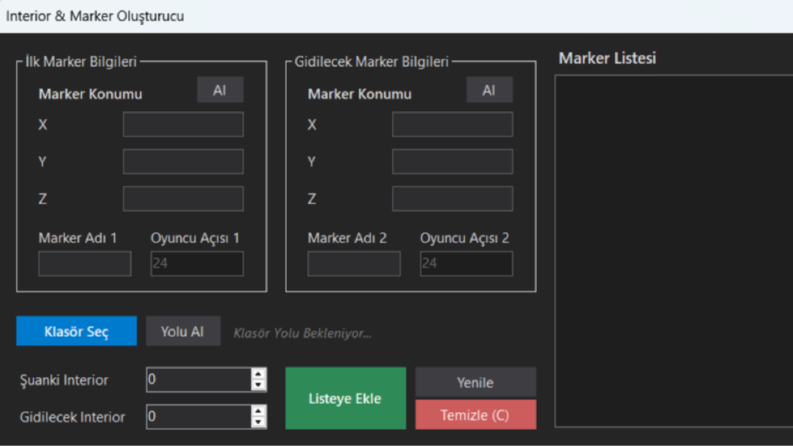
Task: Increase Şuanki Interior with up arrow
Action: point(258,374)
